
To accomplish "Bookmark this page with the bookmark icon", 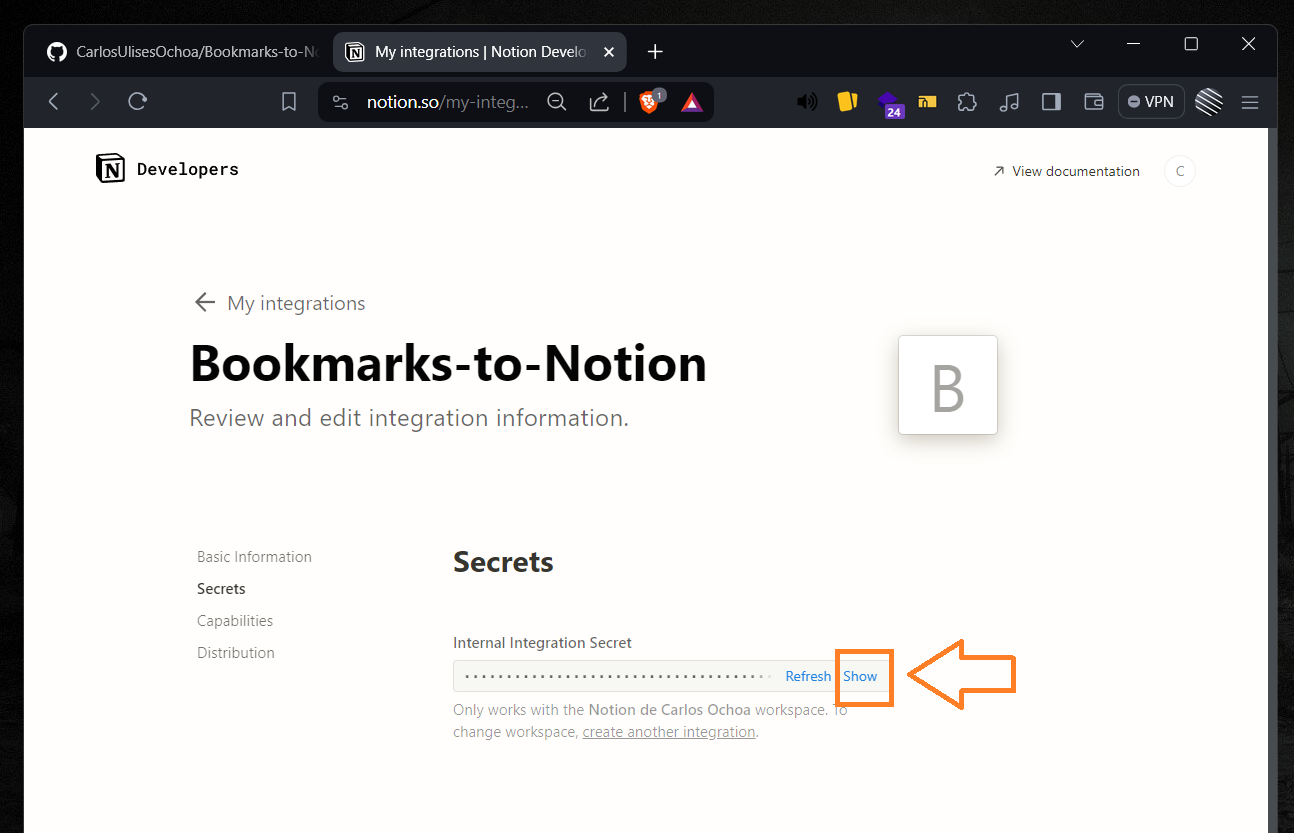I will click(x=289, y=102).
